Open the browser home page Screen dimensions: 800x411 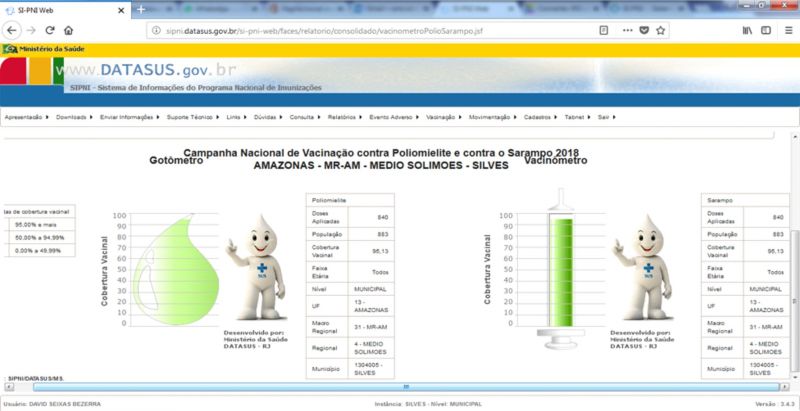pyautogui.click(x=68, y=31)
